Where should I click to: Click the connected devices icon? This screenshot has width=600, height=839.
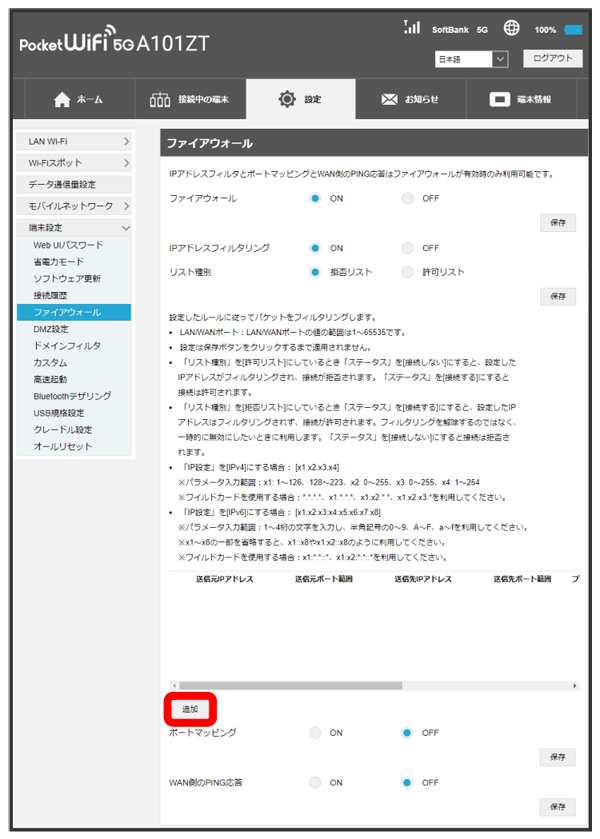(x=159, y=100)
